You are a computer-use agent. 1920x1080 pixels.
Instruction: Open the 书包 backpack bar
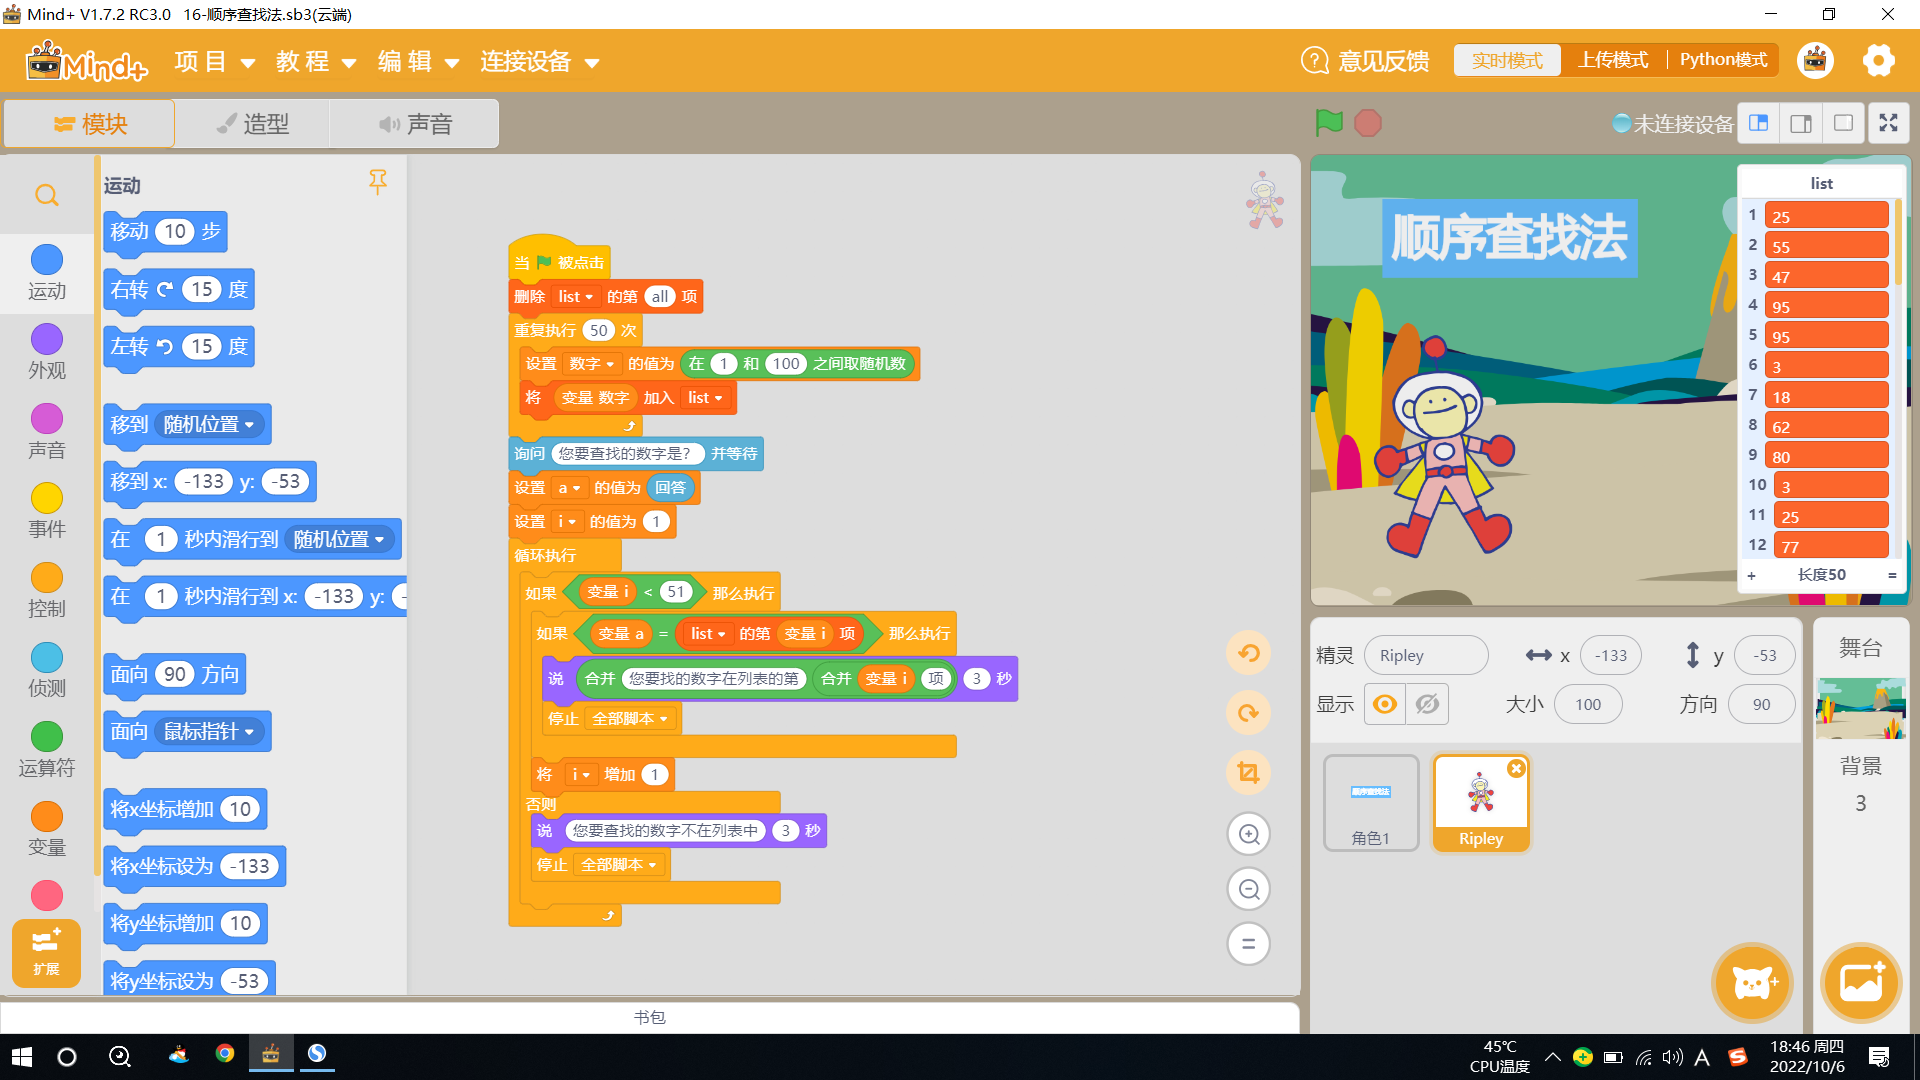650,1017
